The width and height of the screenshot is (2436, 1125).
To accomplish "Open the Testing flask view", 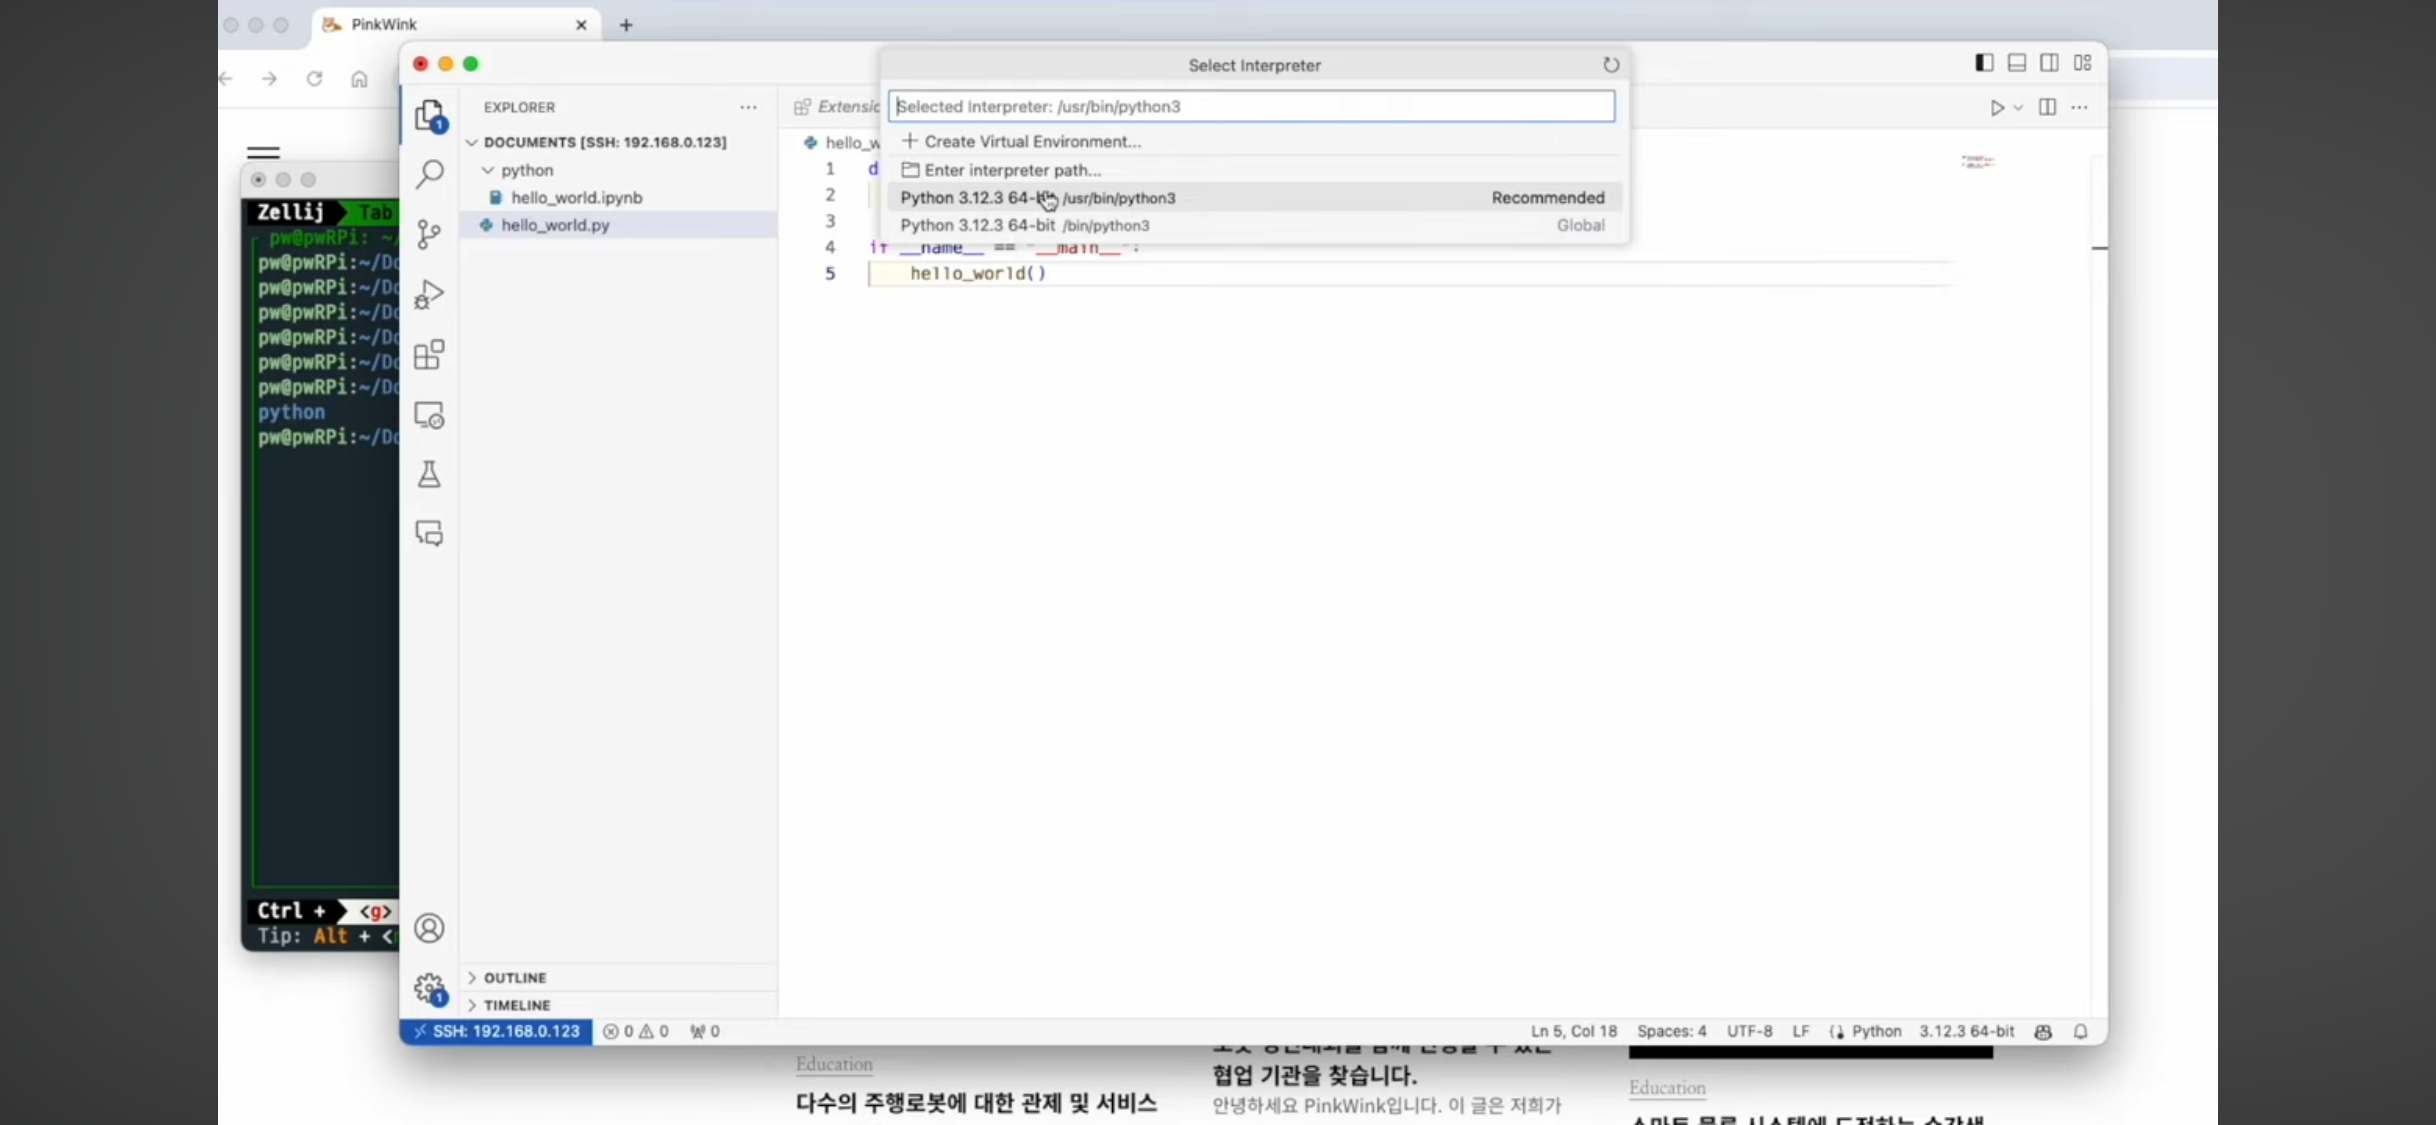I will coord(429,474).
